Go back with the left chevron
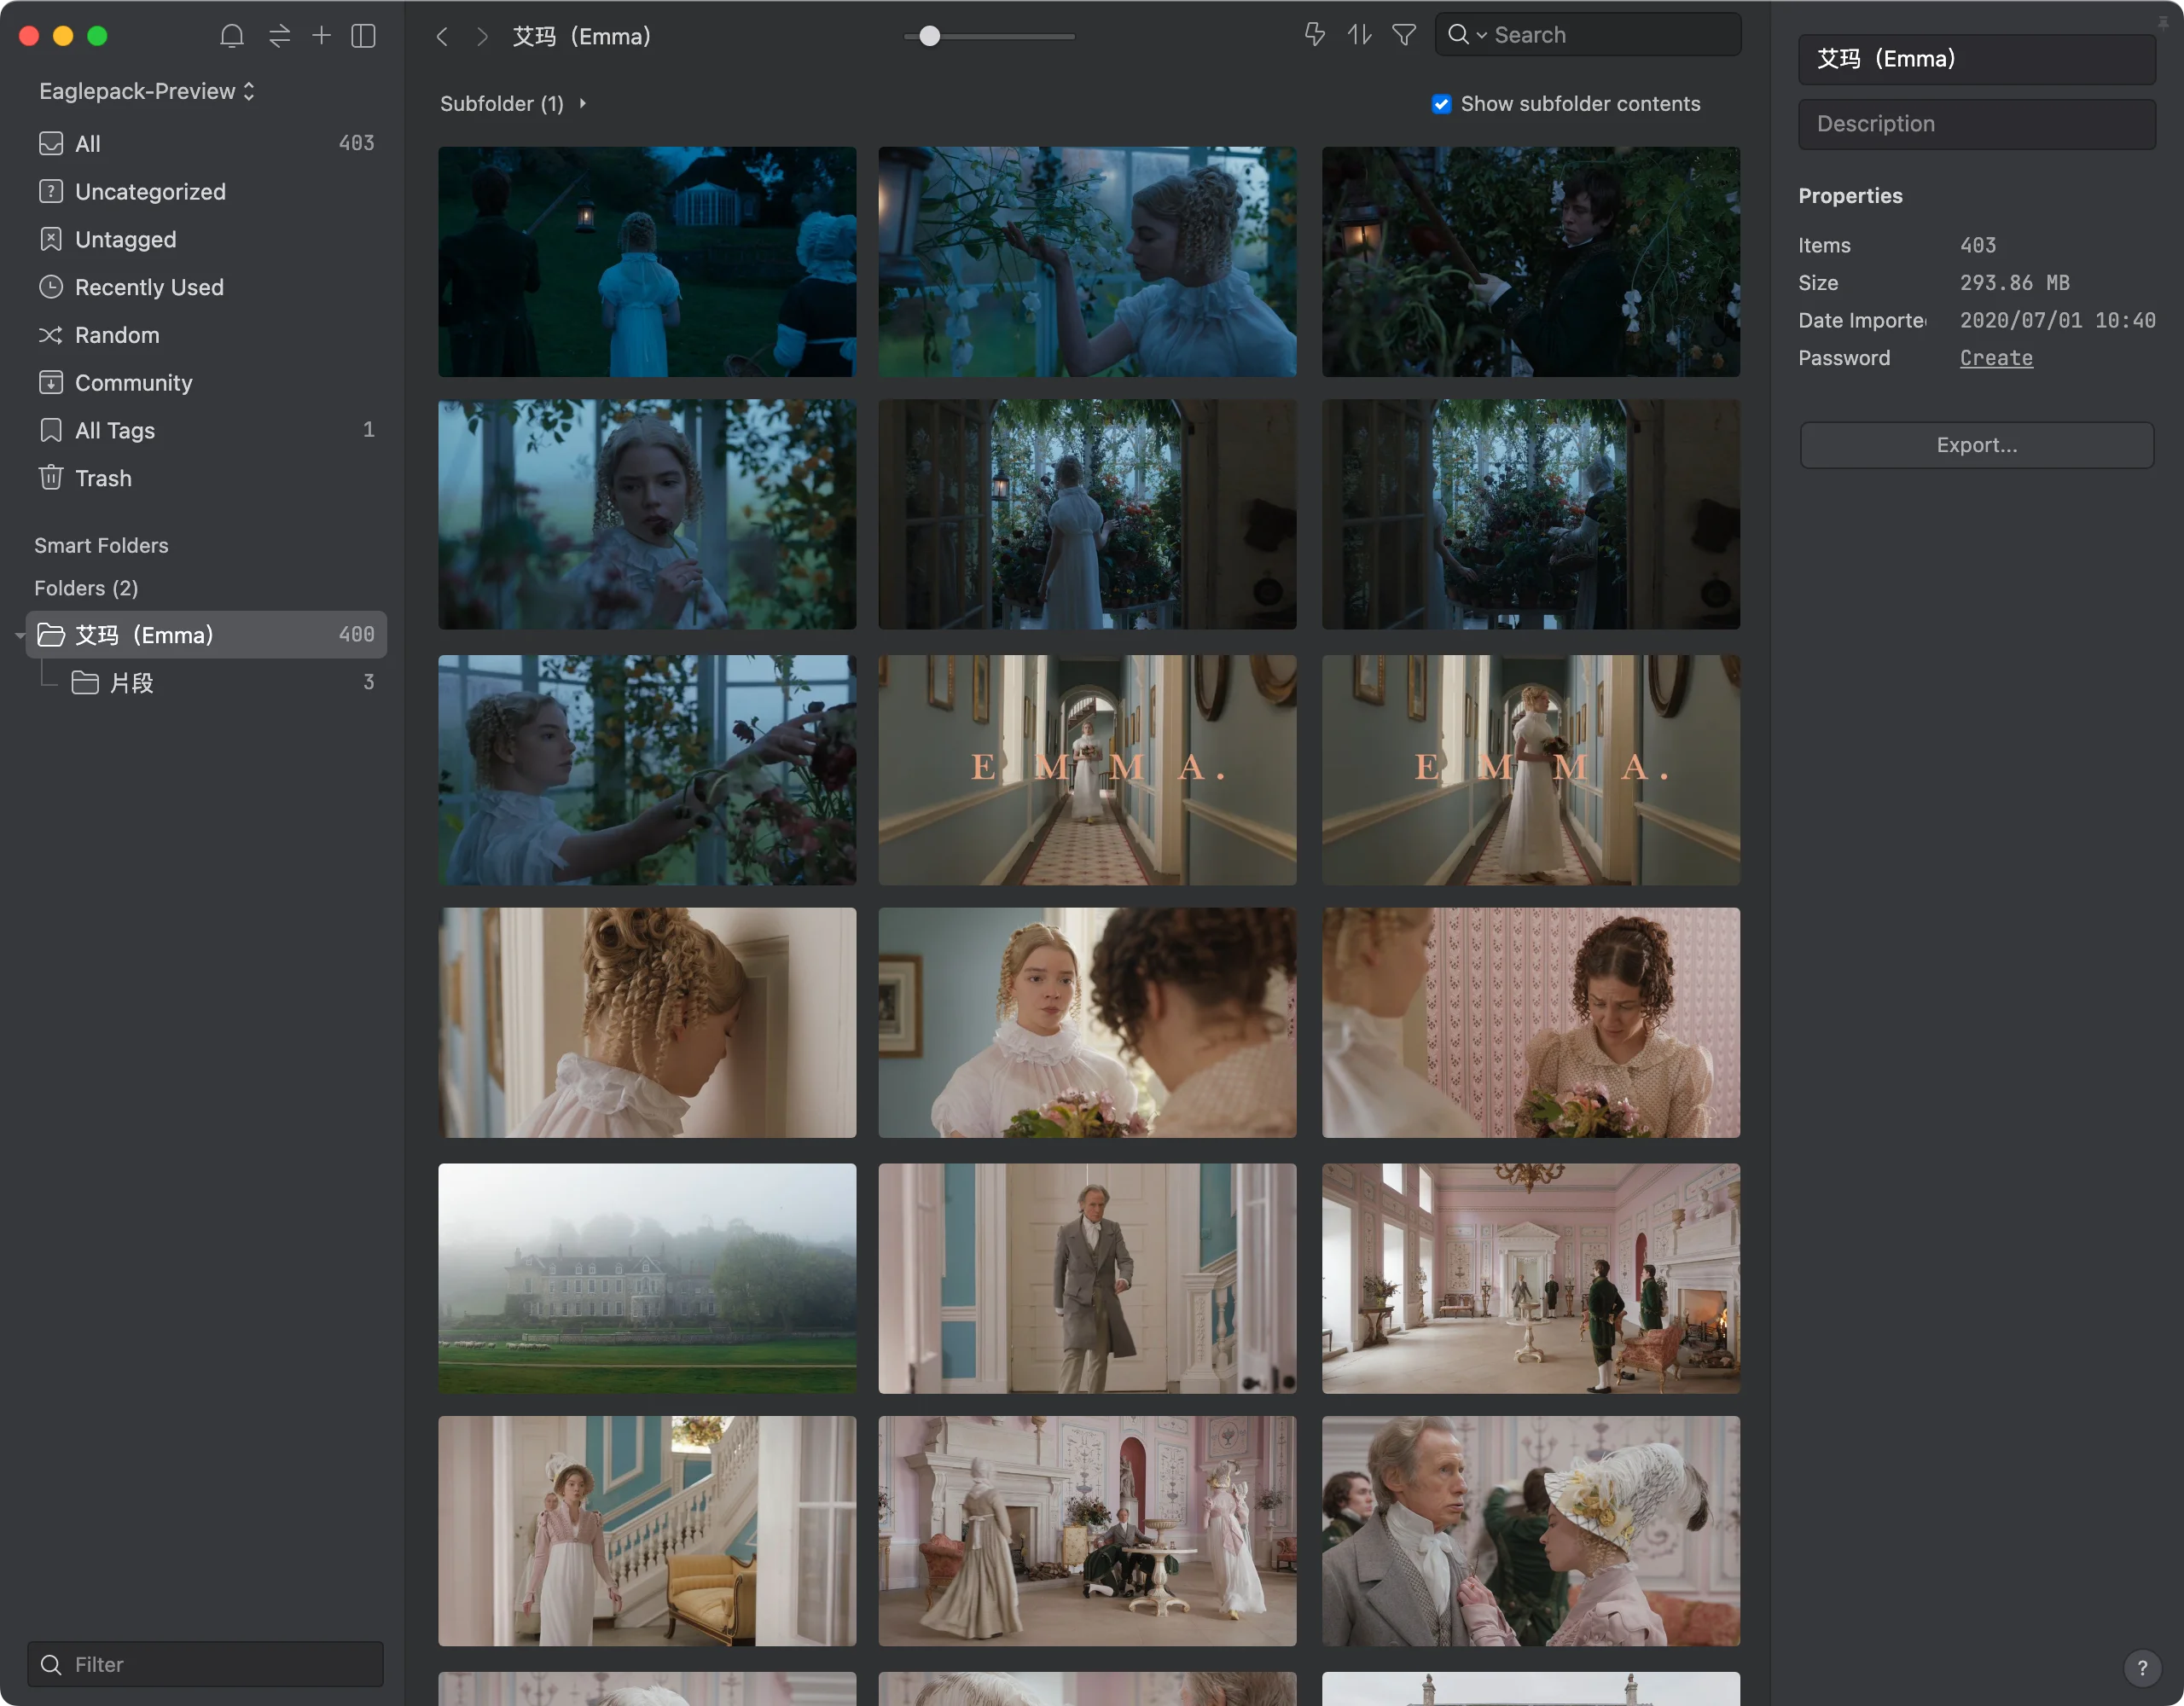2184x1706 pixels. [x=442, y=37]
